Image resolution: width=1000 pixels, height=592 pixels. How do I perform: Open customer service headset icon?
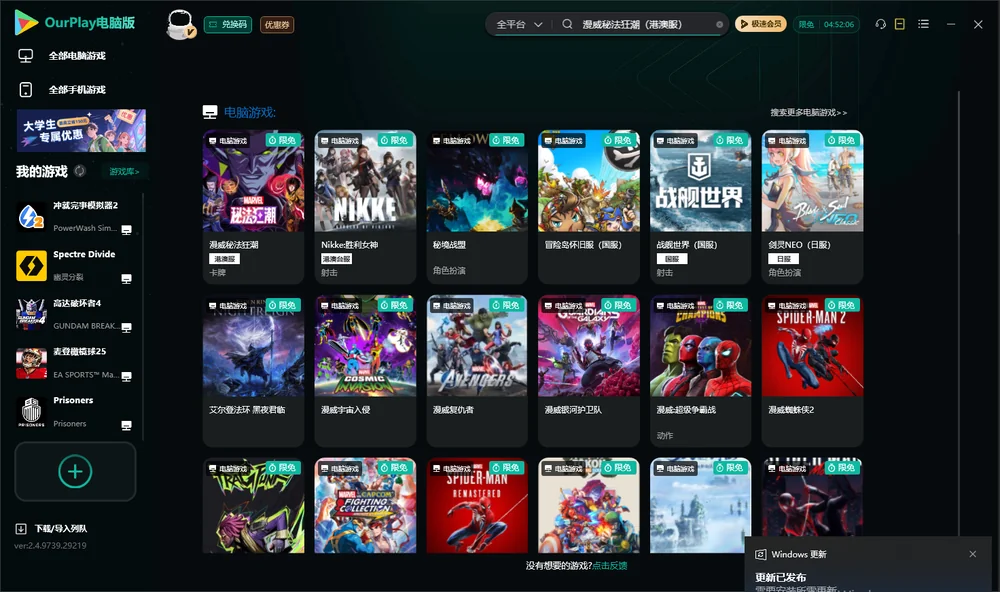(880, 24)
